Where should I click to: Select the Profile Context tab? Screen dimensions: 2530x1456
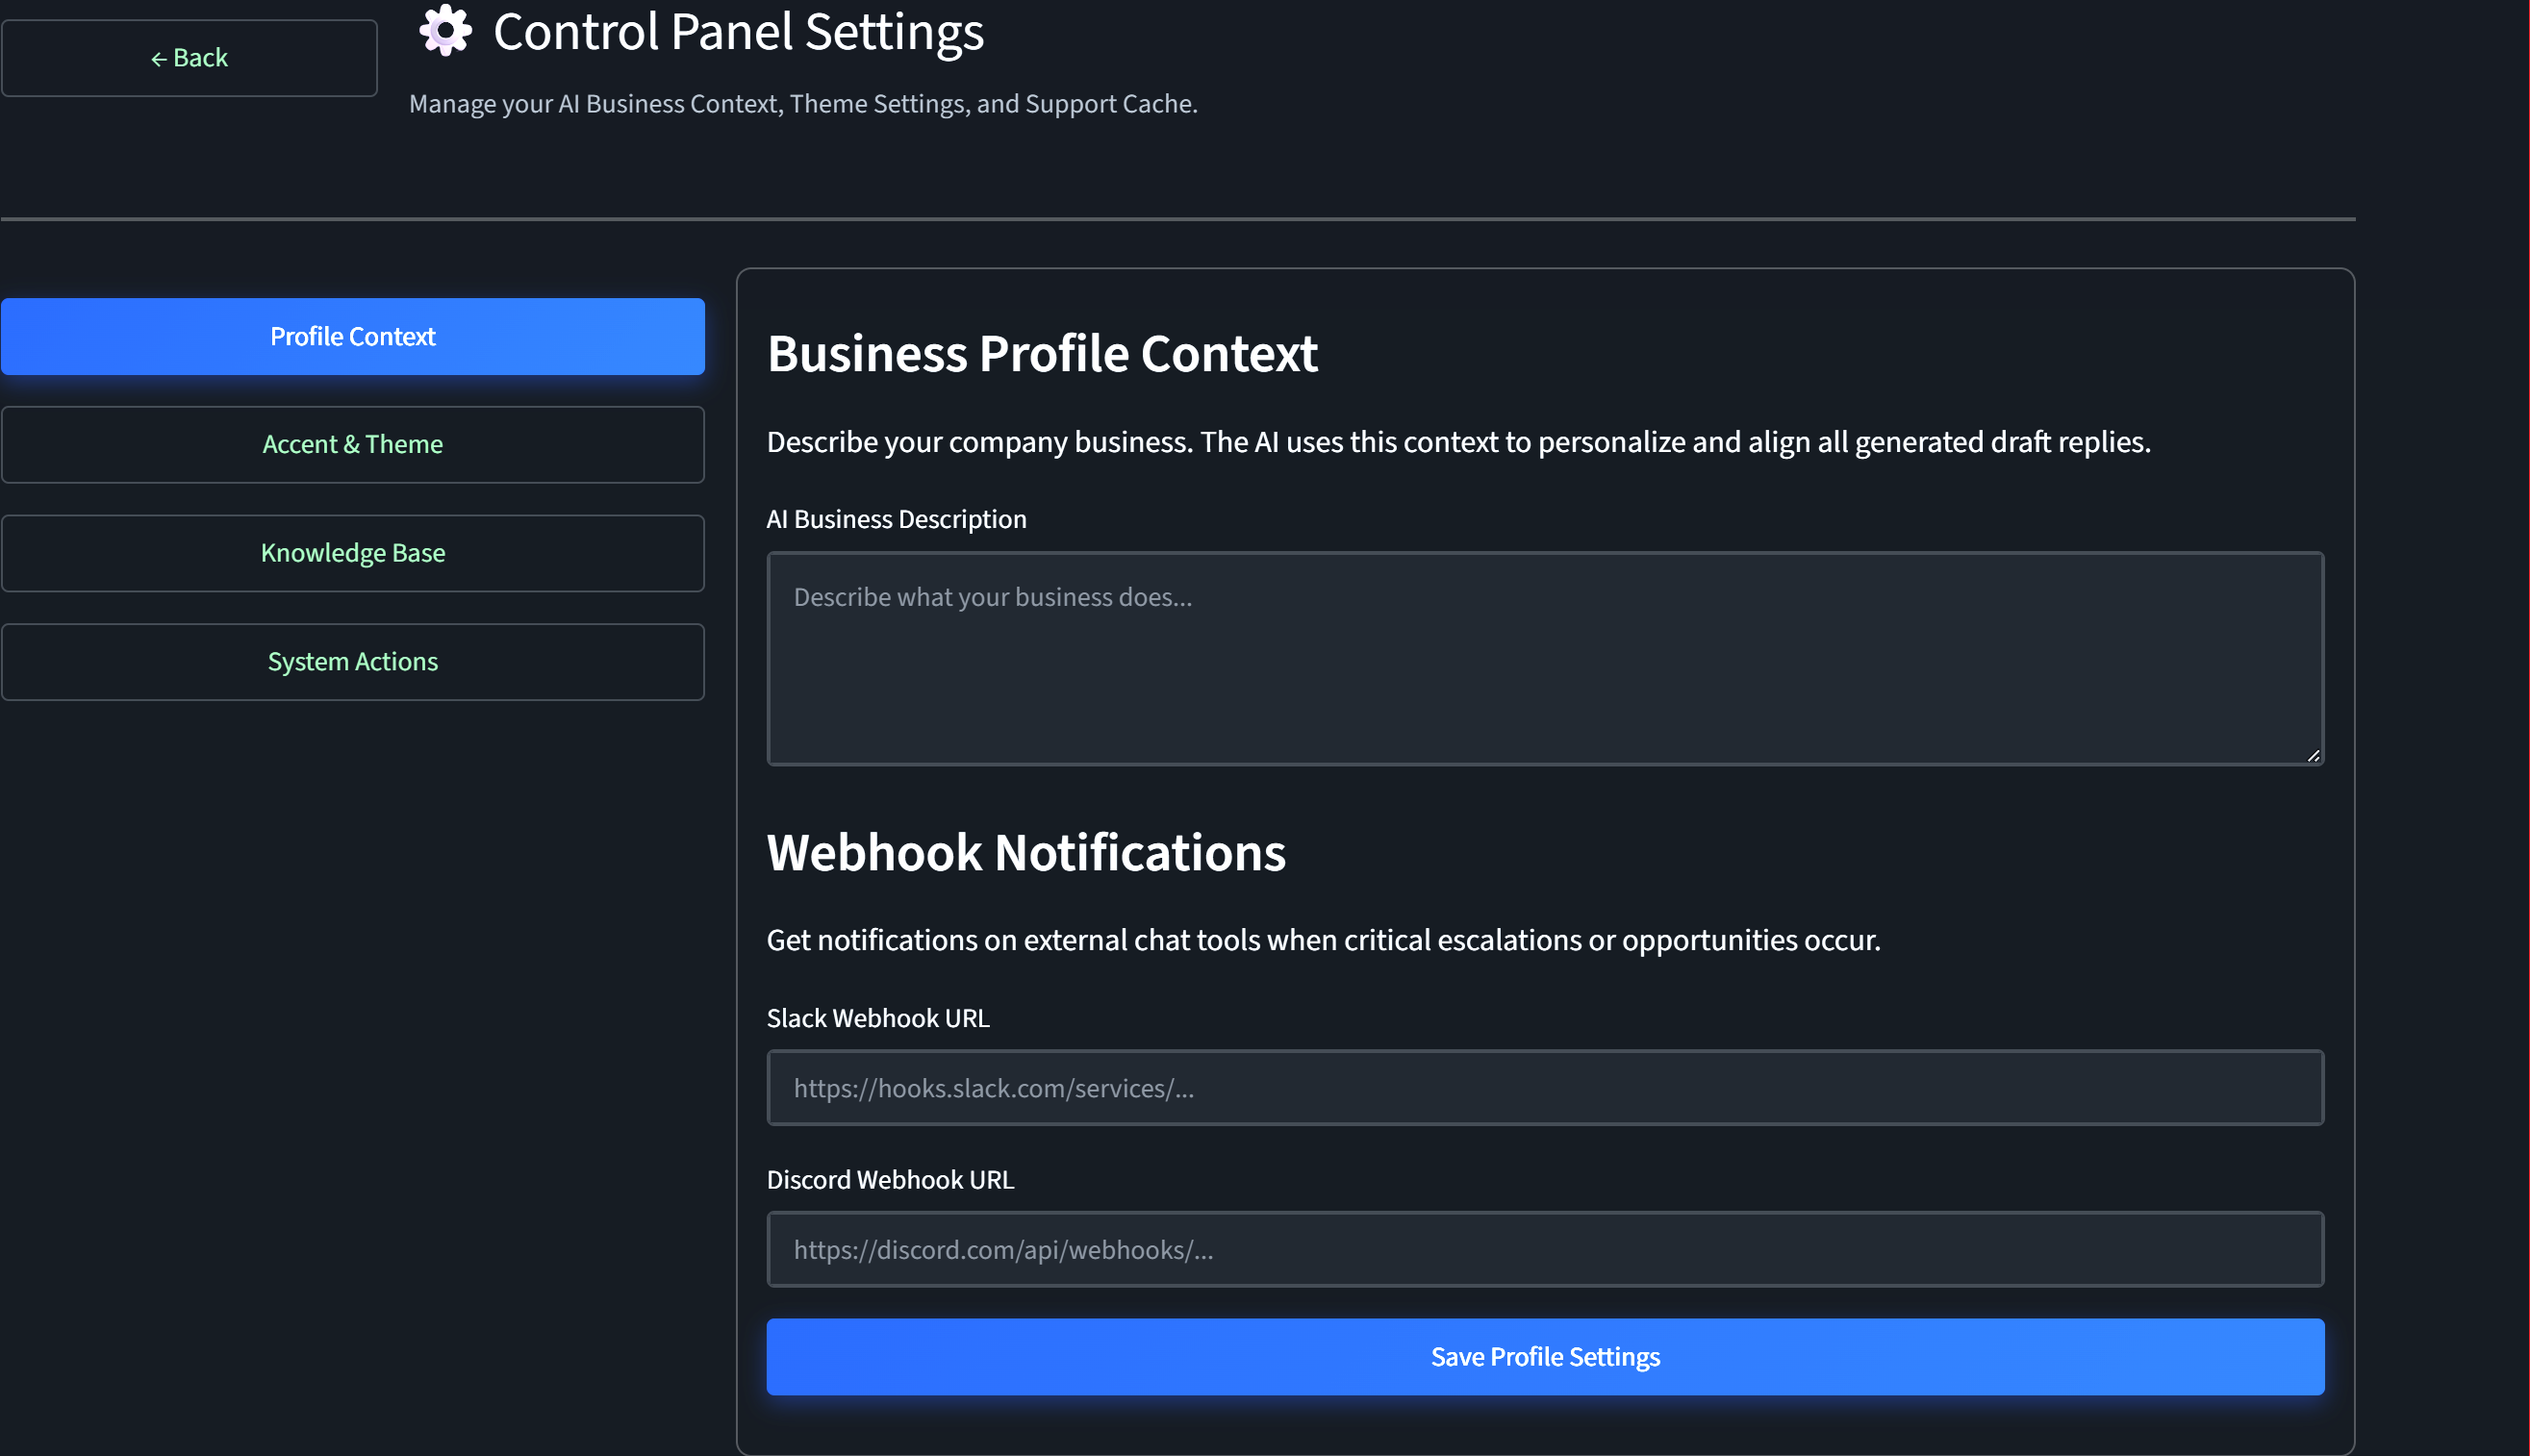353,336
